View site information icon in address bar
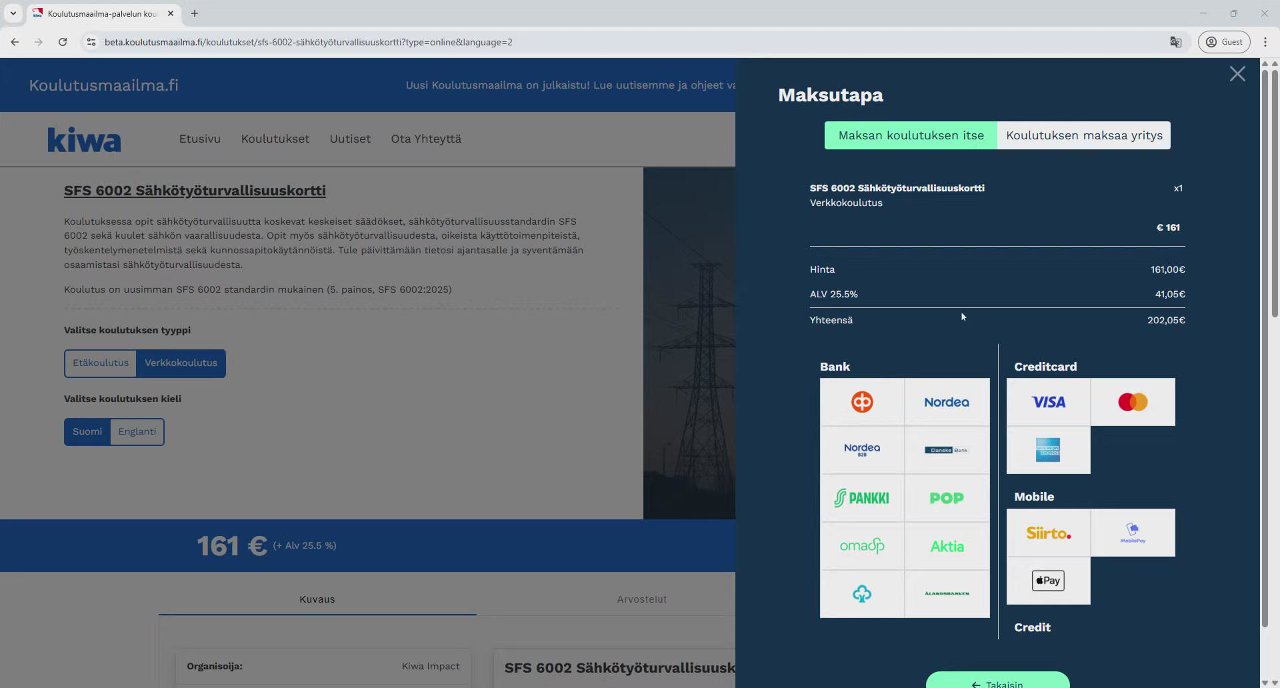The width and height of the screenshot is (1280, 688). [x=91, y=42]
